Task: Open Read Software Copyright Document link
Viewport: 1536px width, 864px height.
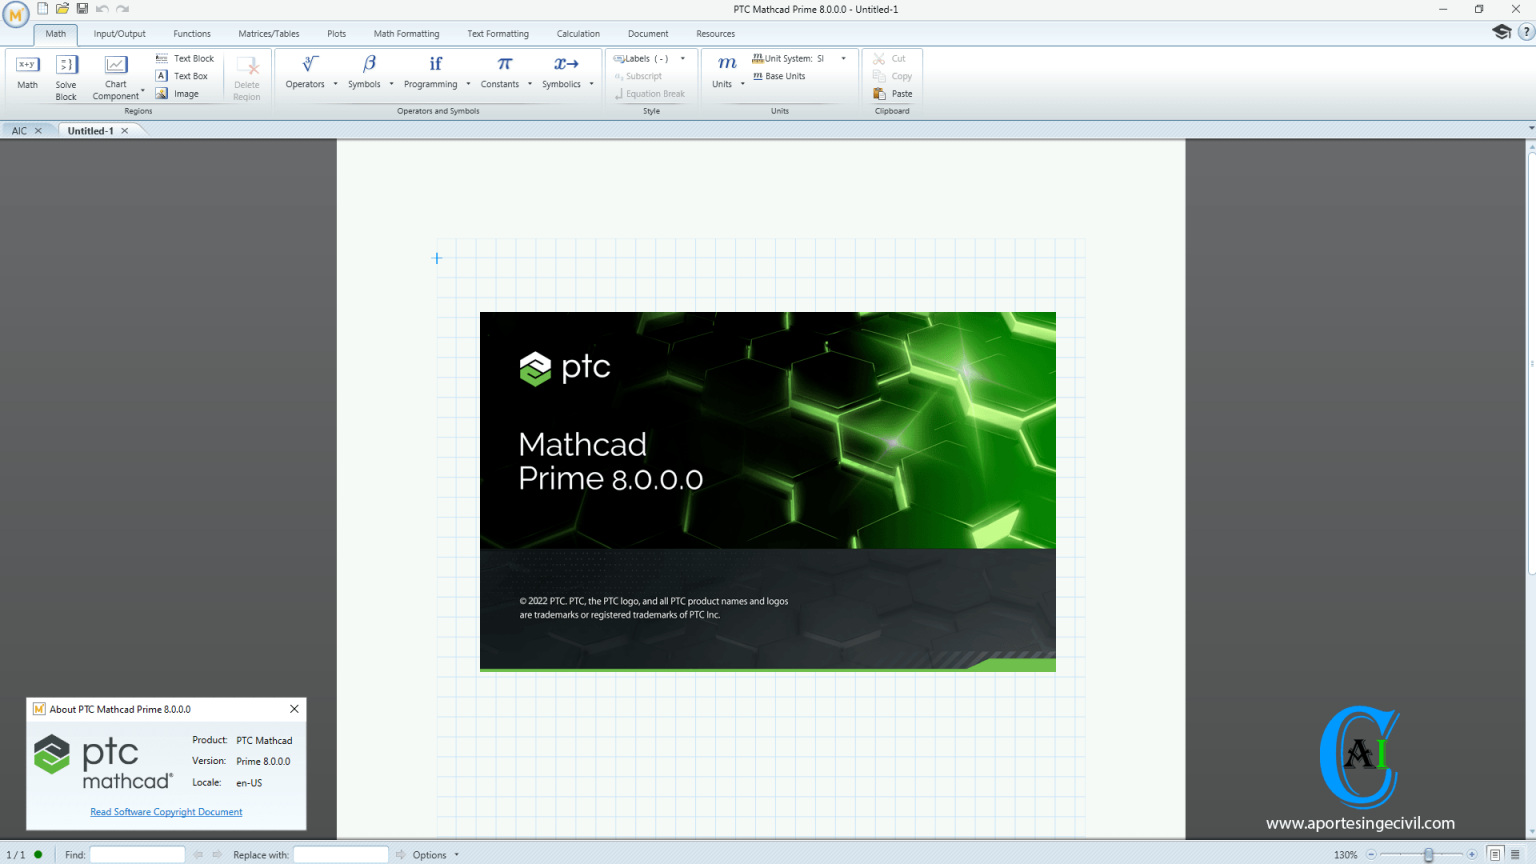Action: click(x=166, y=811)
